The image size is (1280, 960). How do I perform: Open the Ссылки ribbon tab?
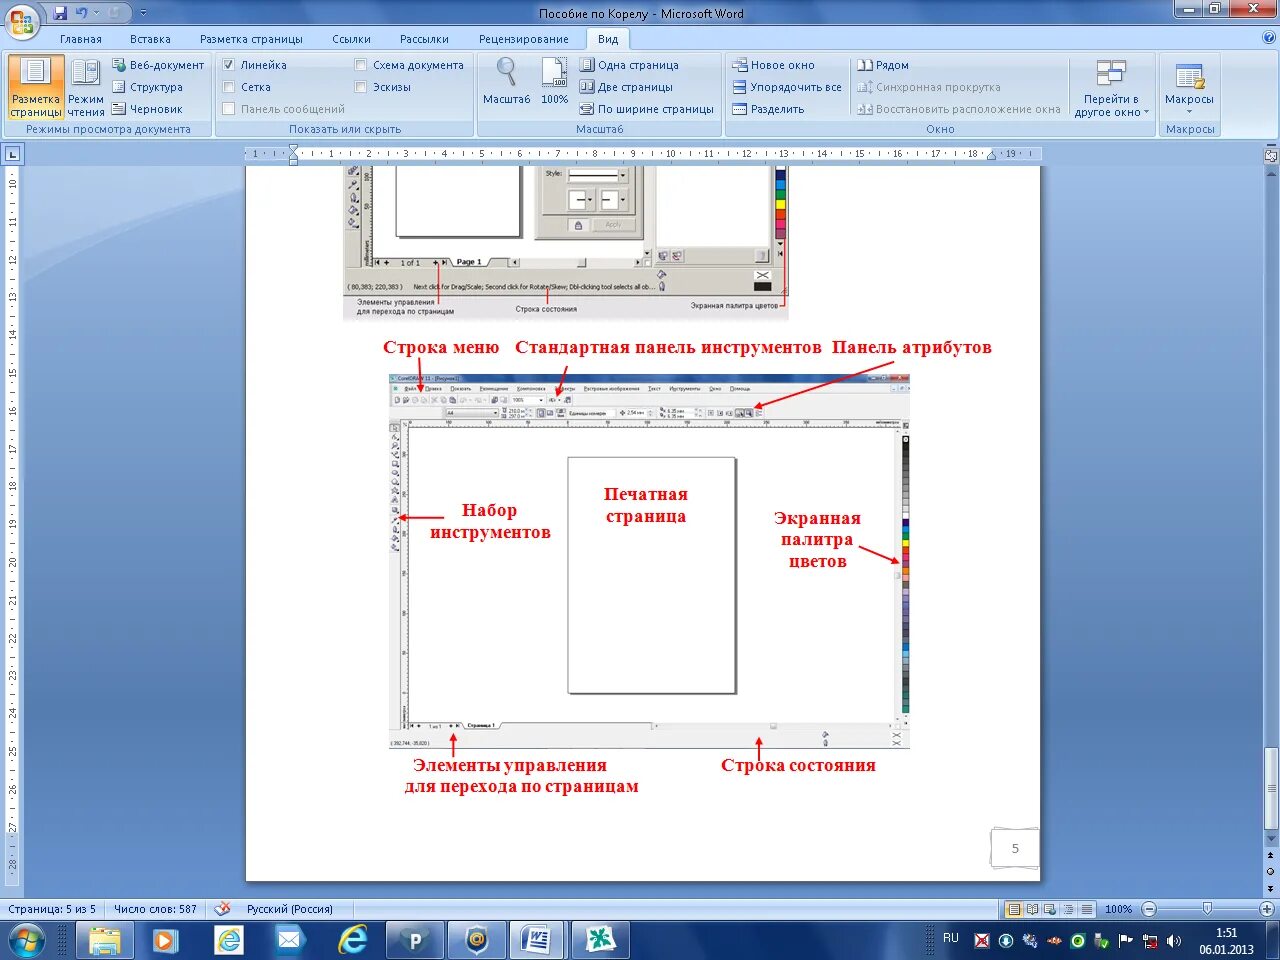[351, 39]
